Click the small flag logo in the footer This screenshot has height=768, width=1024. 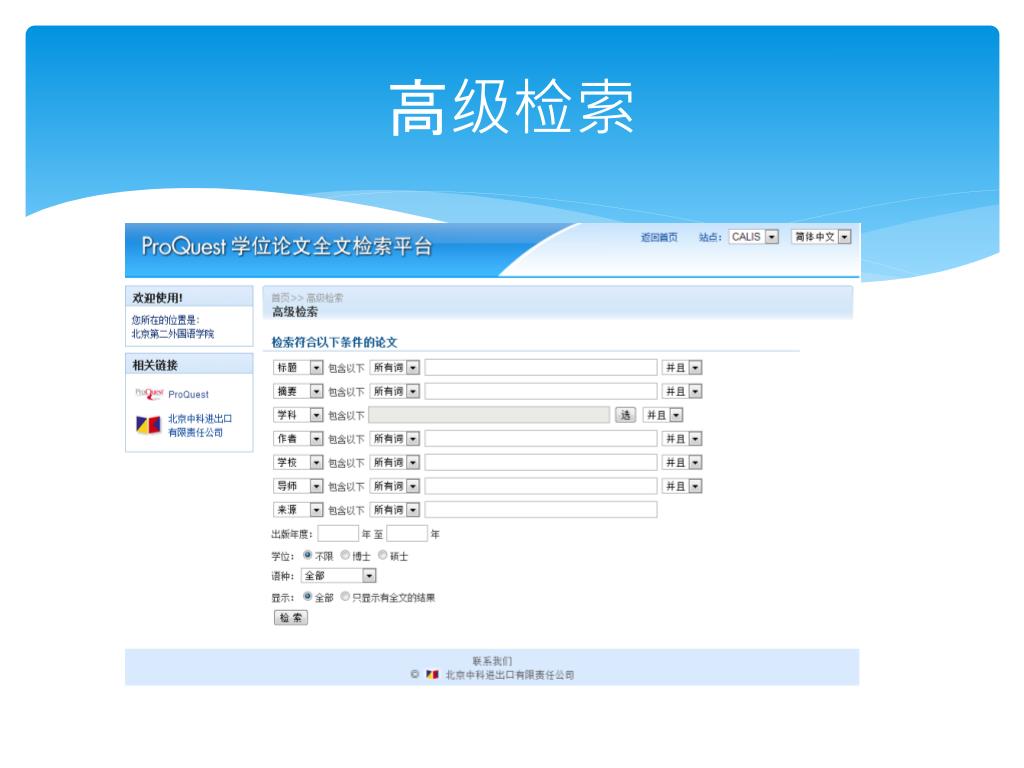tap(432, 675)
